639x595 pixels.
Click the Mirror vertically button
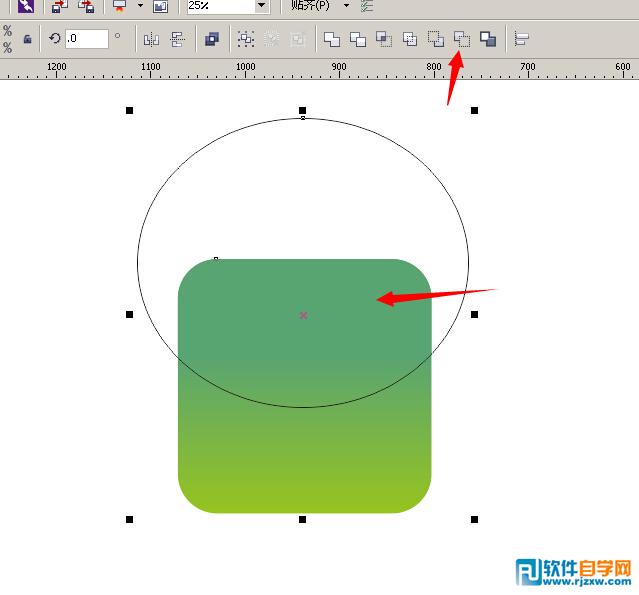(x=178, y=40)
